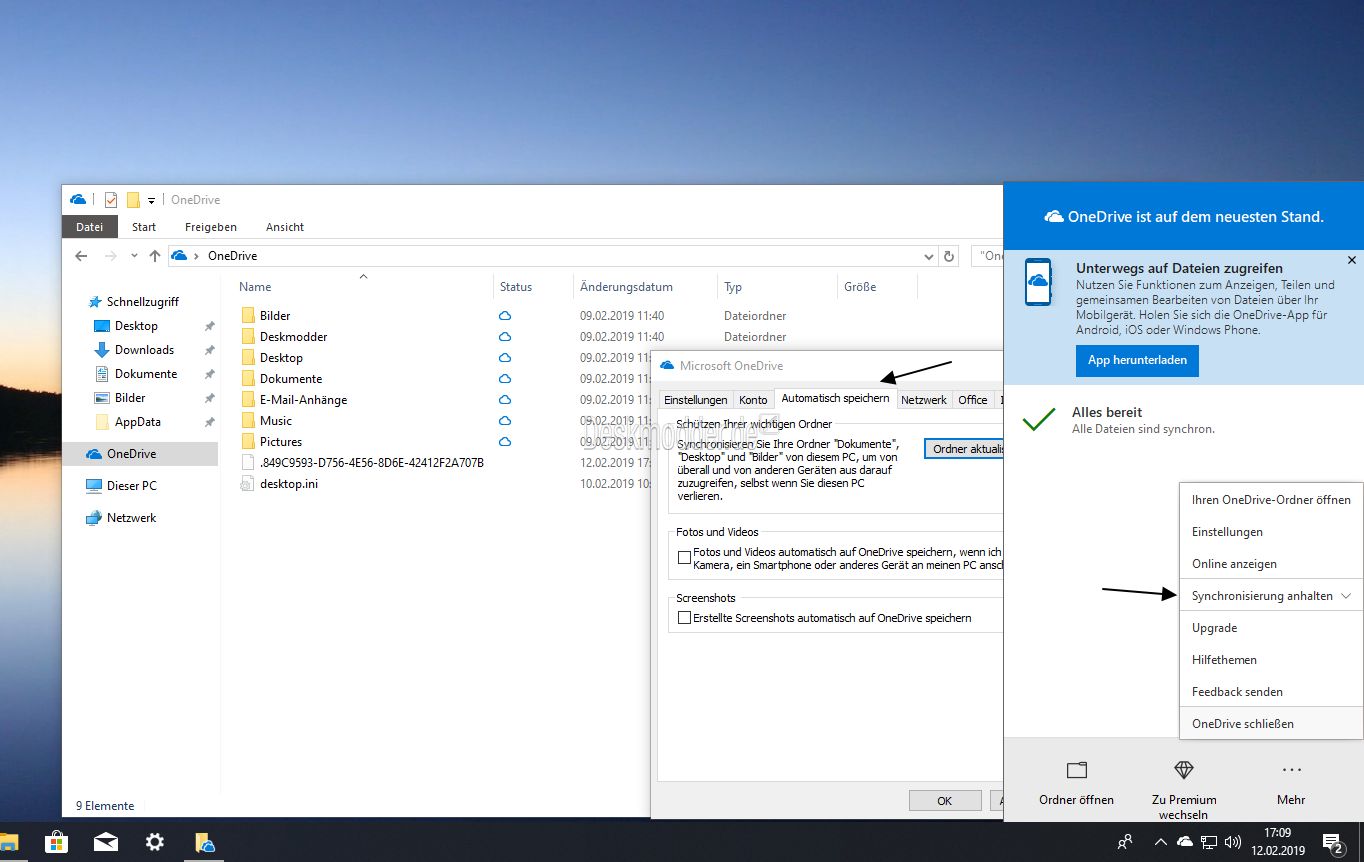The height and width of the screenshot is (862, 1364).
Task: Click App herunterladen button
Action: pos(1137,360)
